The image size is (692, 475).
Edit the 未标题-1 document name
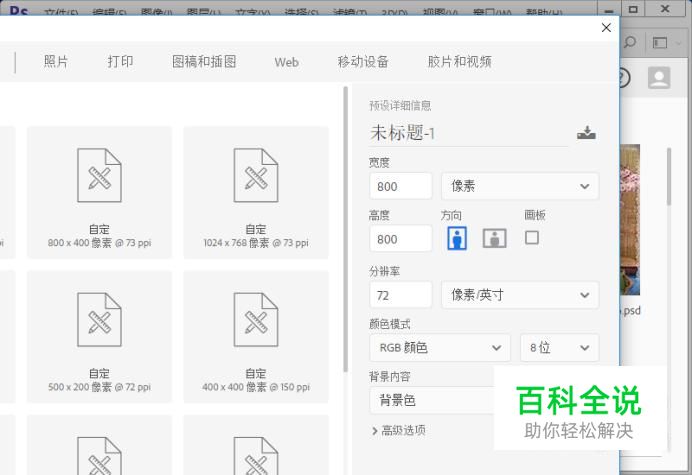click(x=469, y=133)
